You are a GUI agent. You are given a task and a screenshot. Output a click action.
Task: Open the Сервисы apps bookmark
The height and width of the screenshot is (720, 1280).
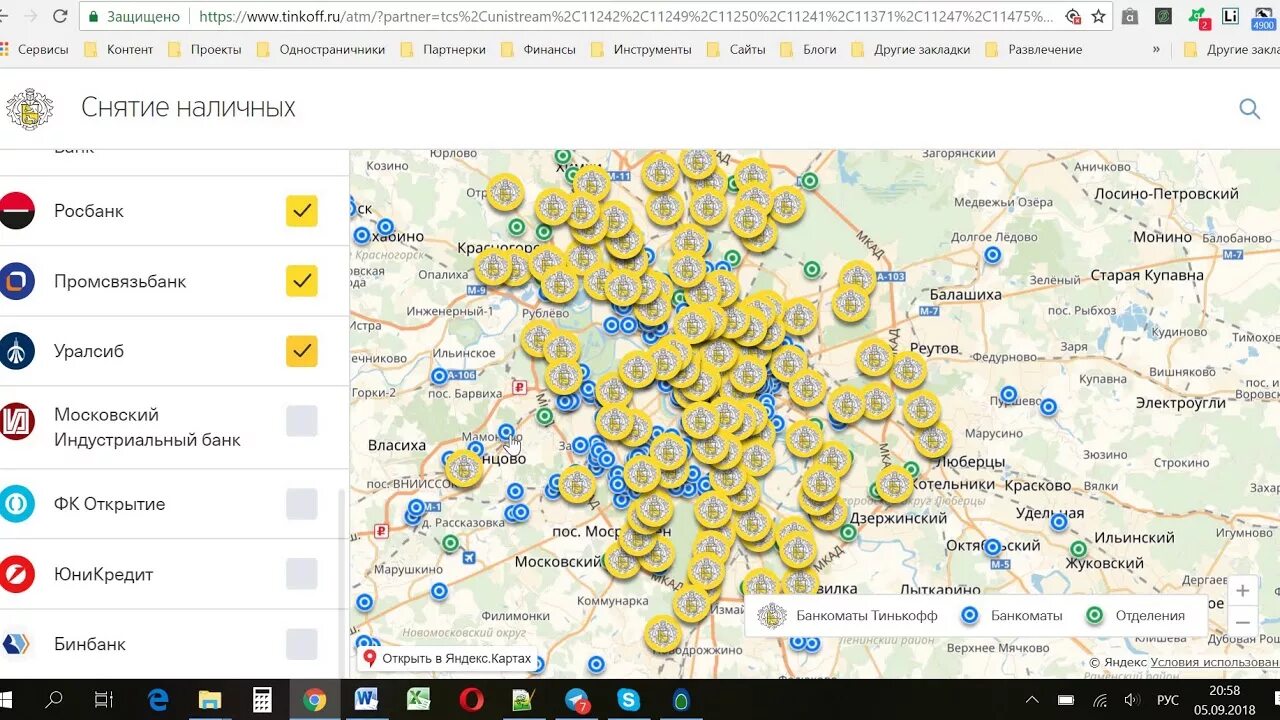coord(35,49)
